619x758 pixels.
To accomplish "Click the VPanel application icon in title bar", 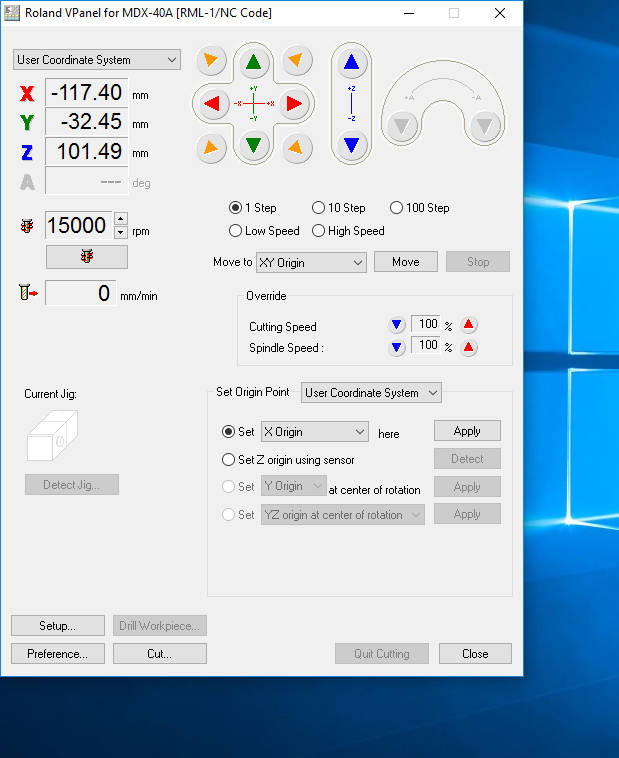I will [x=12, y=13].
